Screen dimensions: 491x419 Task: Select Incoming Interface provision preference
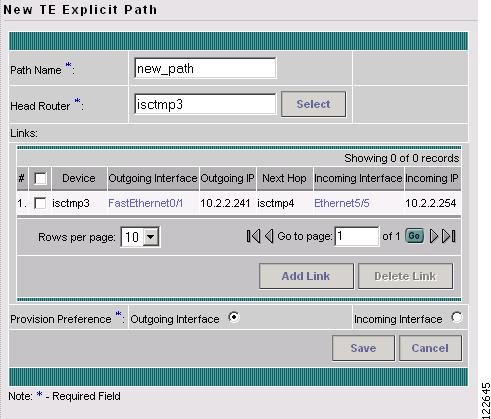457,317
